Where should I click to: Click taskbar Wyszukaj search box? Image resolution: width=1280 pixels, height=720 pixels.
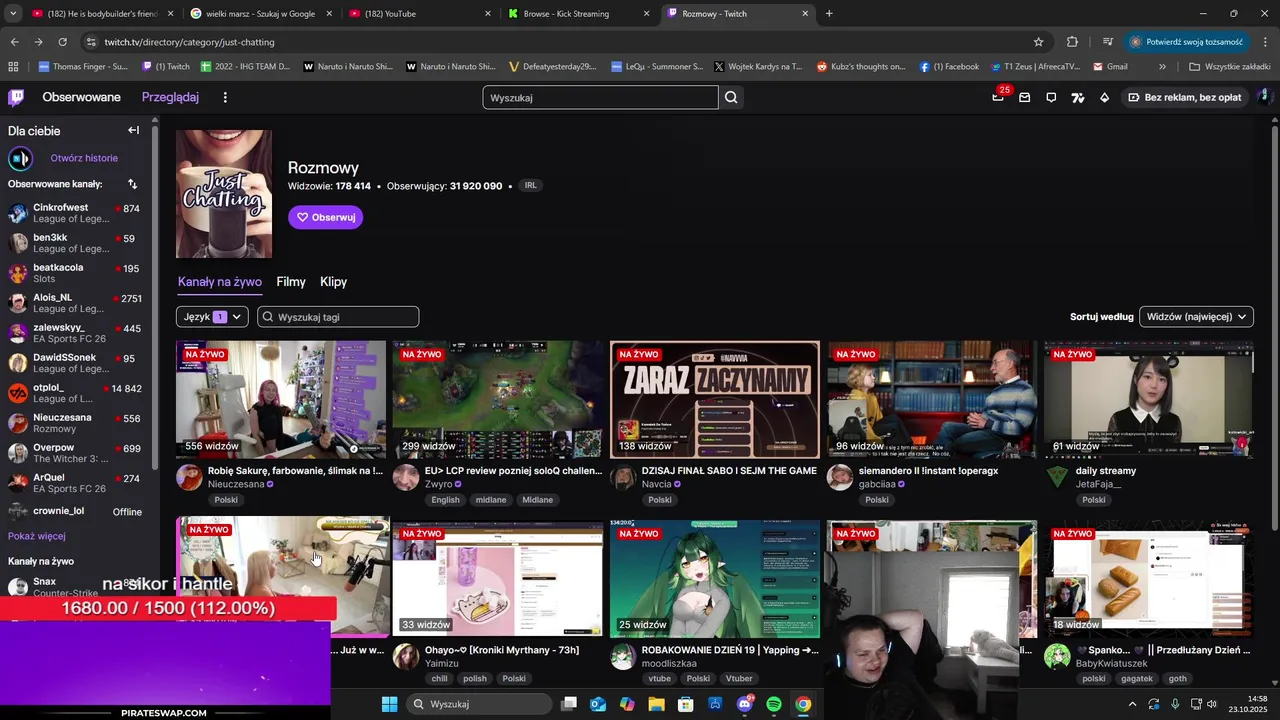pyautogui.click(x=479, y=704)
